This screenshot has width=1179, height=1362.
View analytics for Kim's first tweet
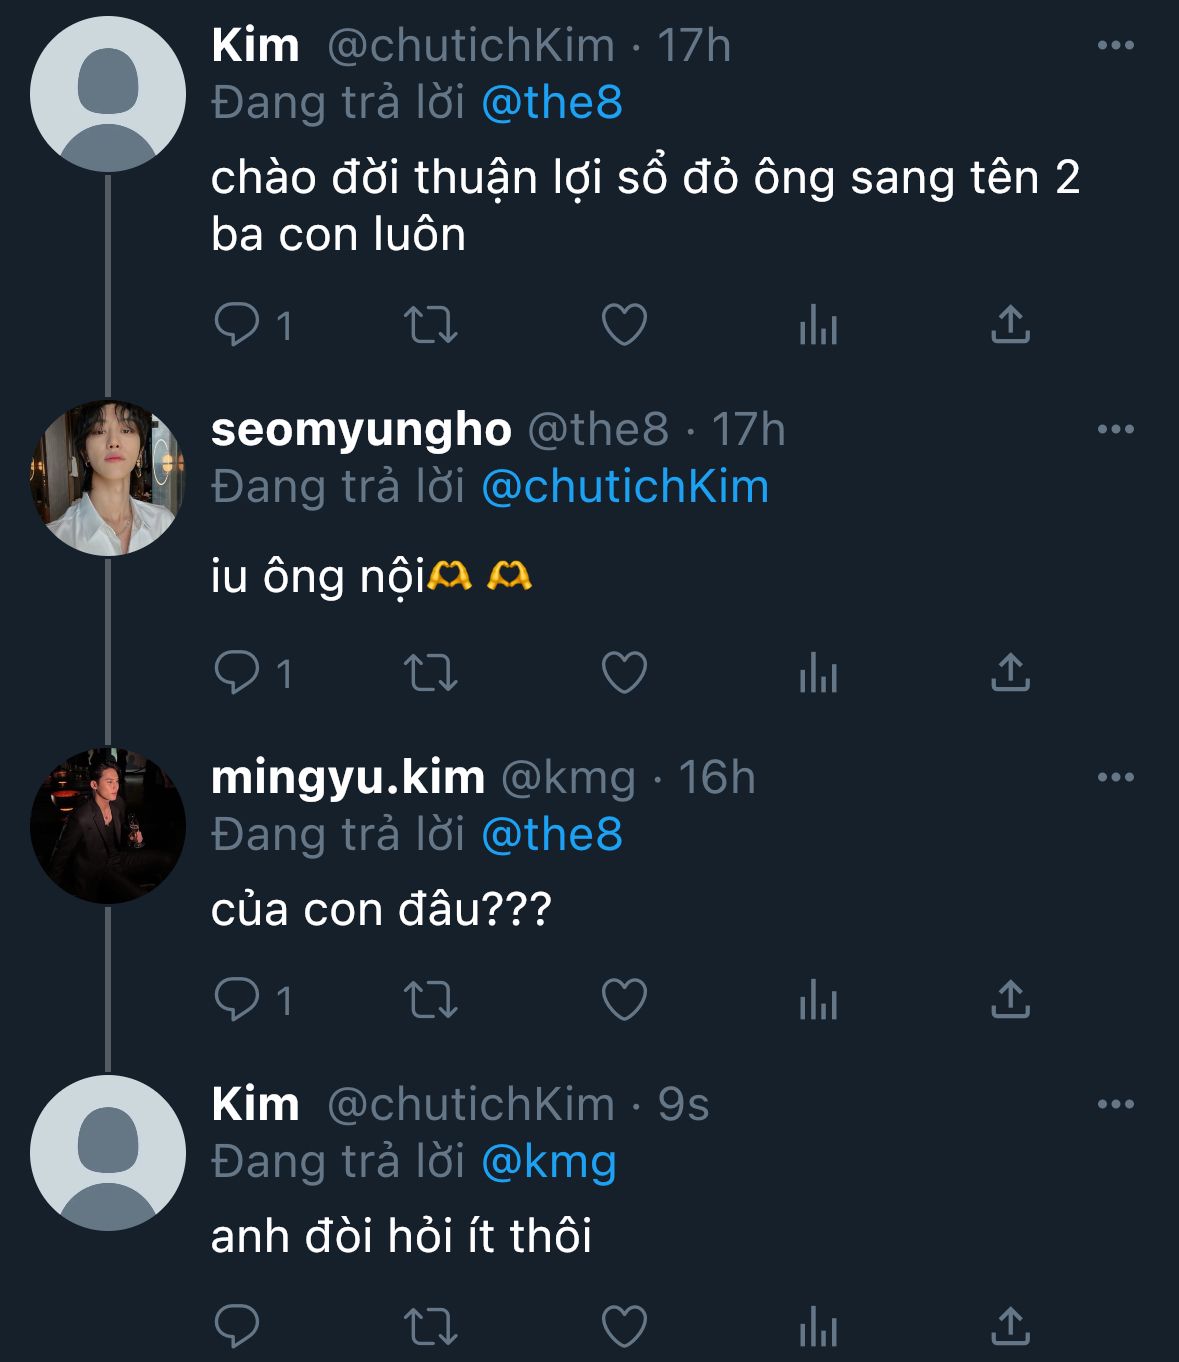click(818, 325)
